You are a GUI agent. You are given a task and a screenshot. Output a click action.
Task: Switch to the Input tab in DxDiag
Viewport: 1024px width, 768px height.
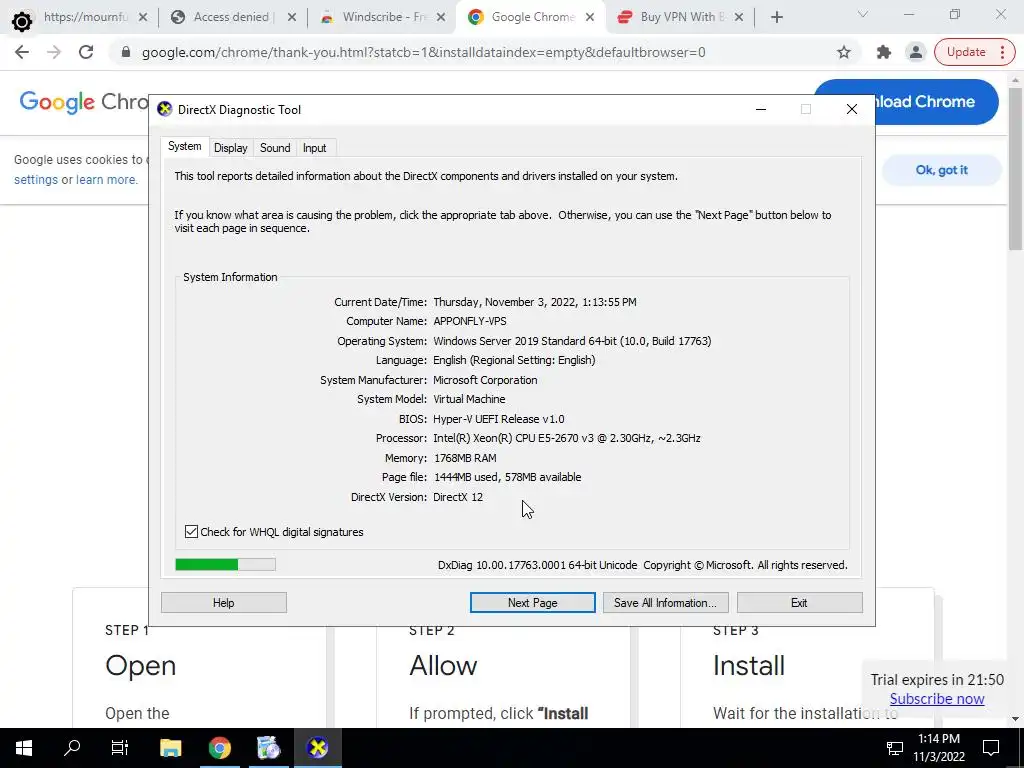tap(314, 148)
